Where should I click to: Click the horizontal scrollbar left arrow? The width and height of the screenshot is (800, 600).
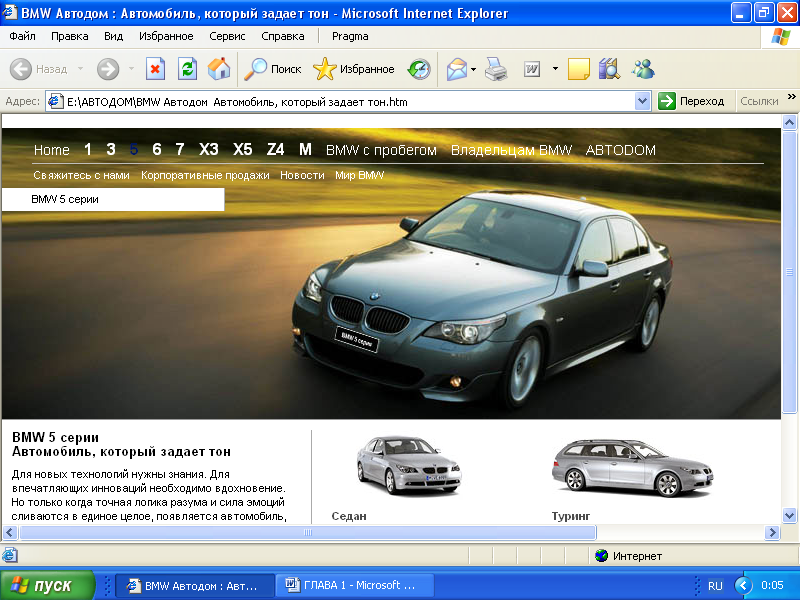(x=10, y=533)
